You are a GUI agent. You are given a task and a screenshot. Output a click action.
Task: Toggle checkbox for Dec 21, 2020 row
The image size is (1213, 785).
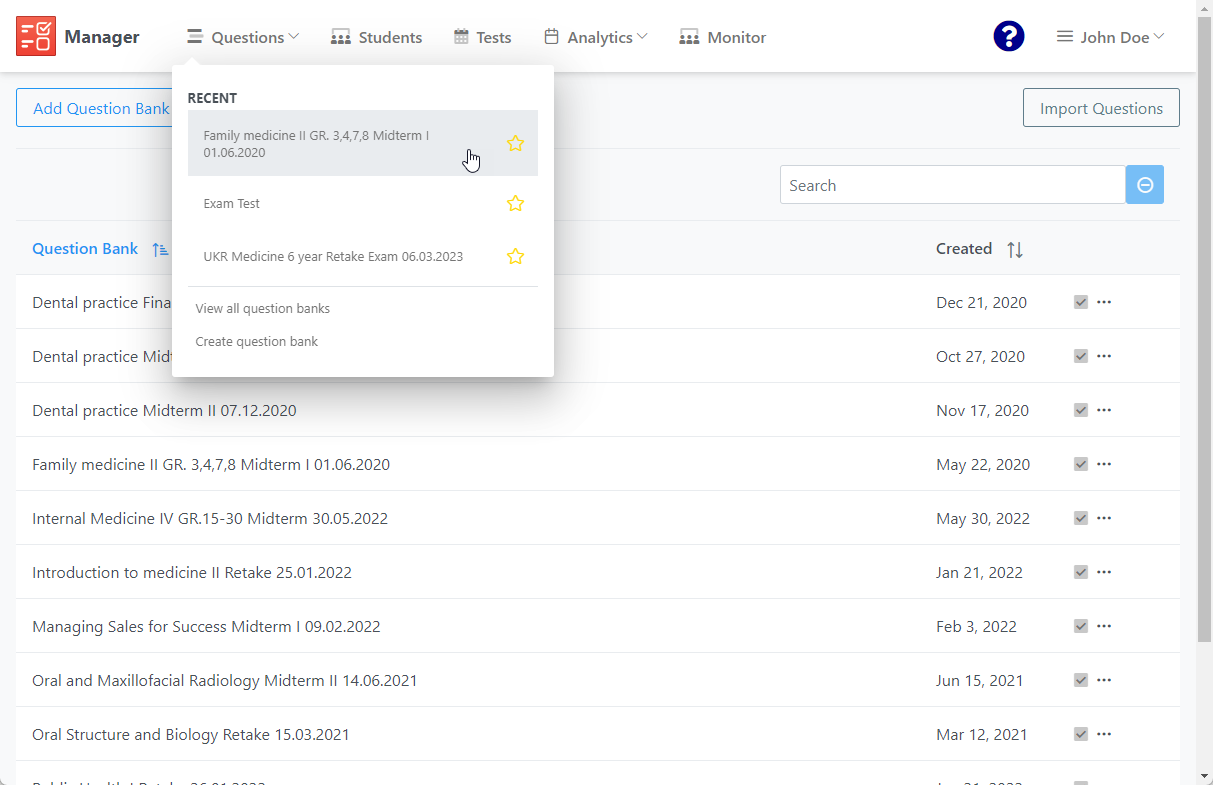point(1080,302)
